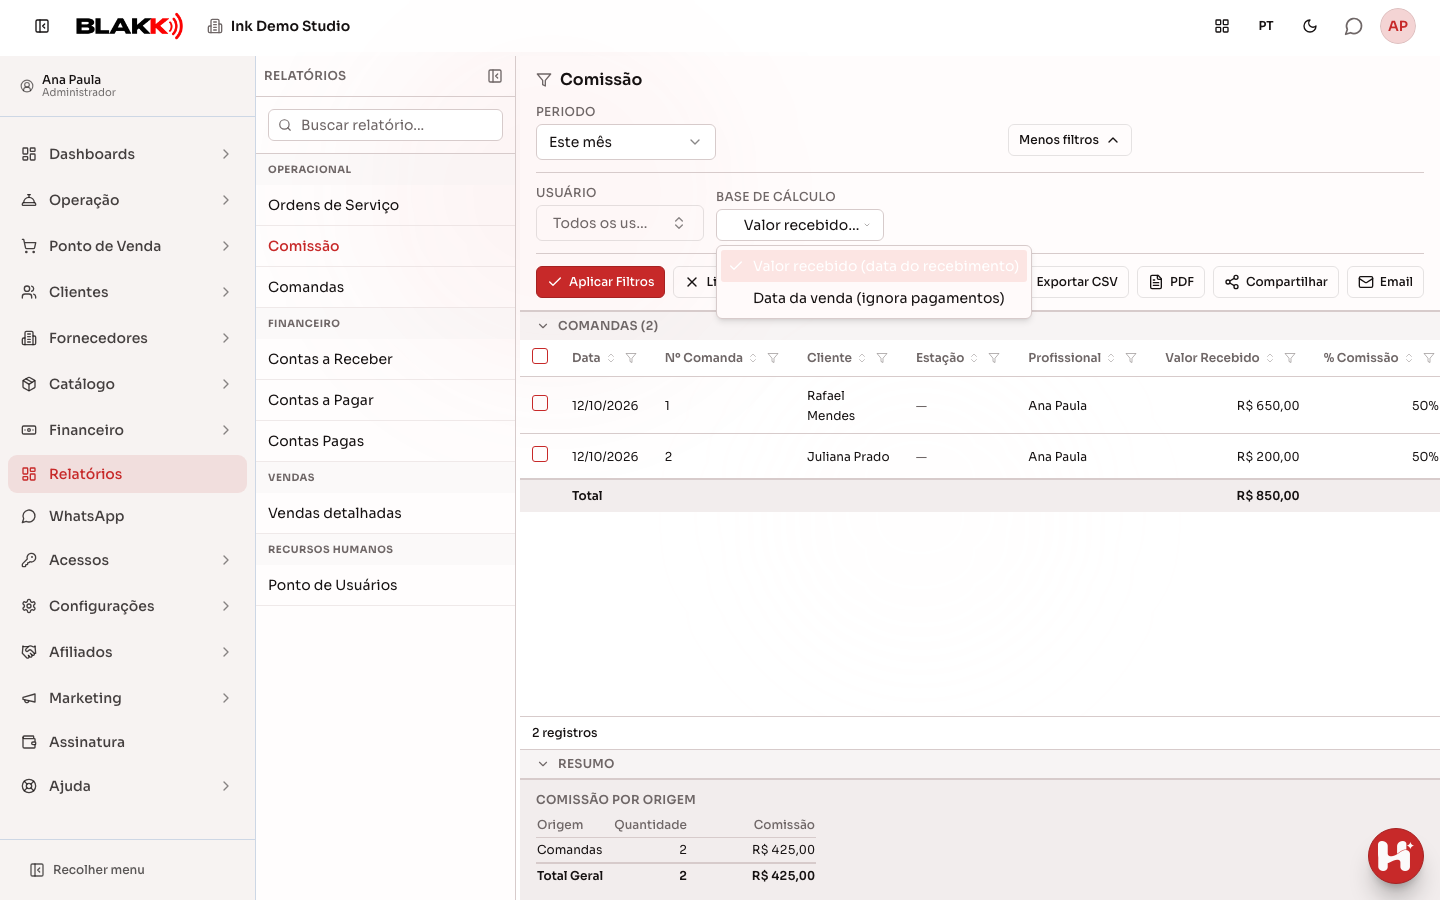Filter the Valor Recebido column funnel icon
The height and width of the screenshot is (900, 1440).
1290,358
